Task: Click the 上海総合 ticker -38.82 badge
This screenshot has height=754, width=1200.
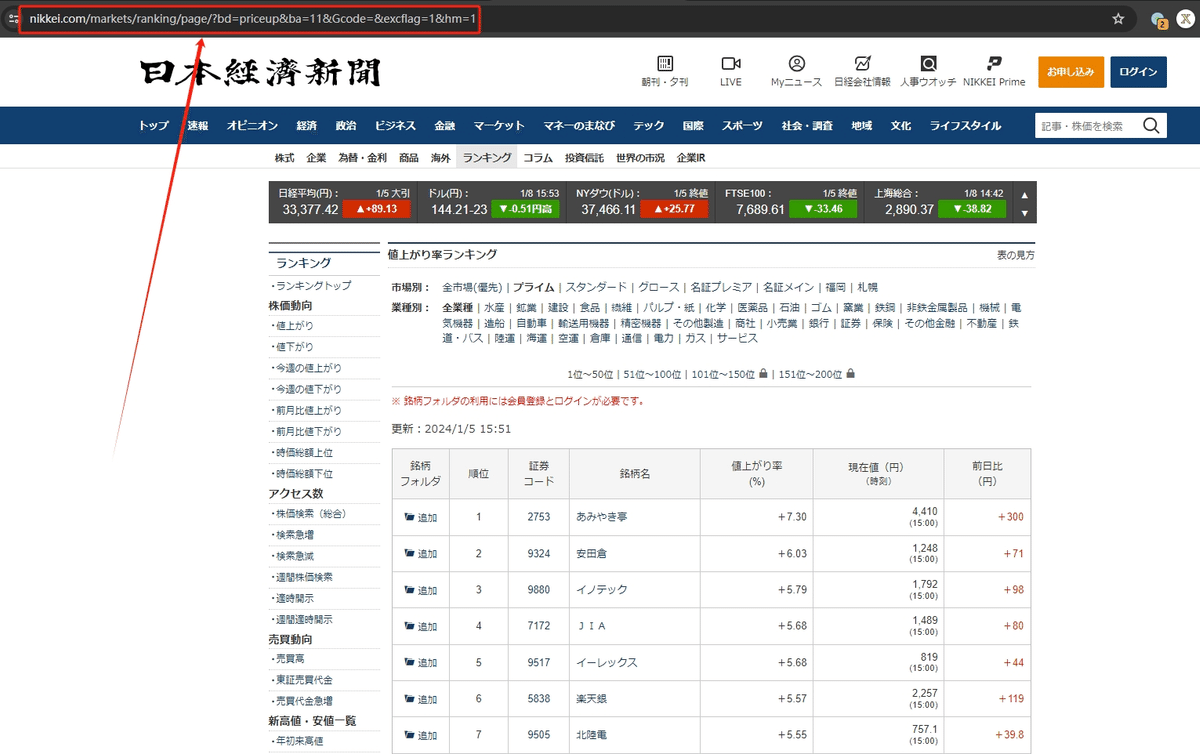Action: coord(973,209)
